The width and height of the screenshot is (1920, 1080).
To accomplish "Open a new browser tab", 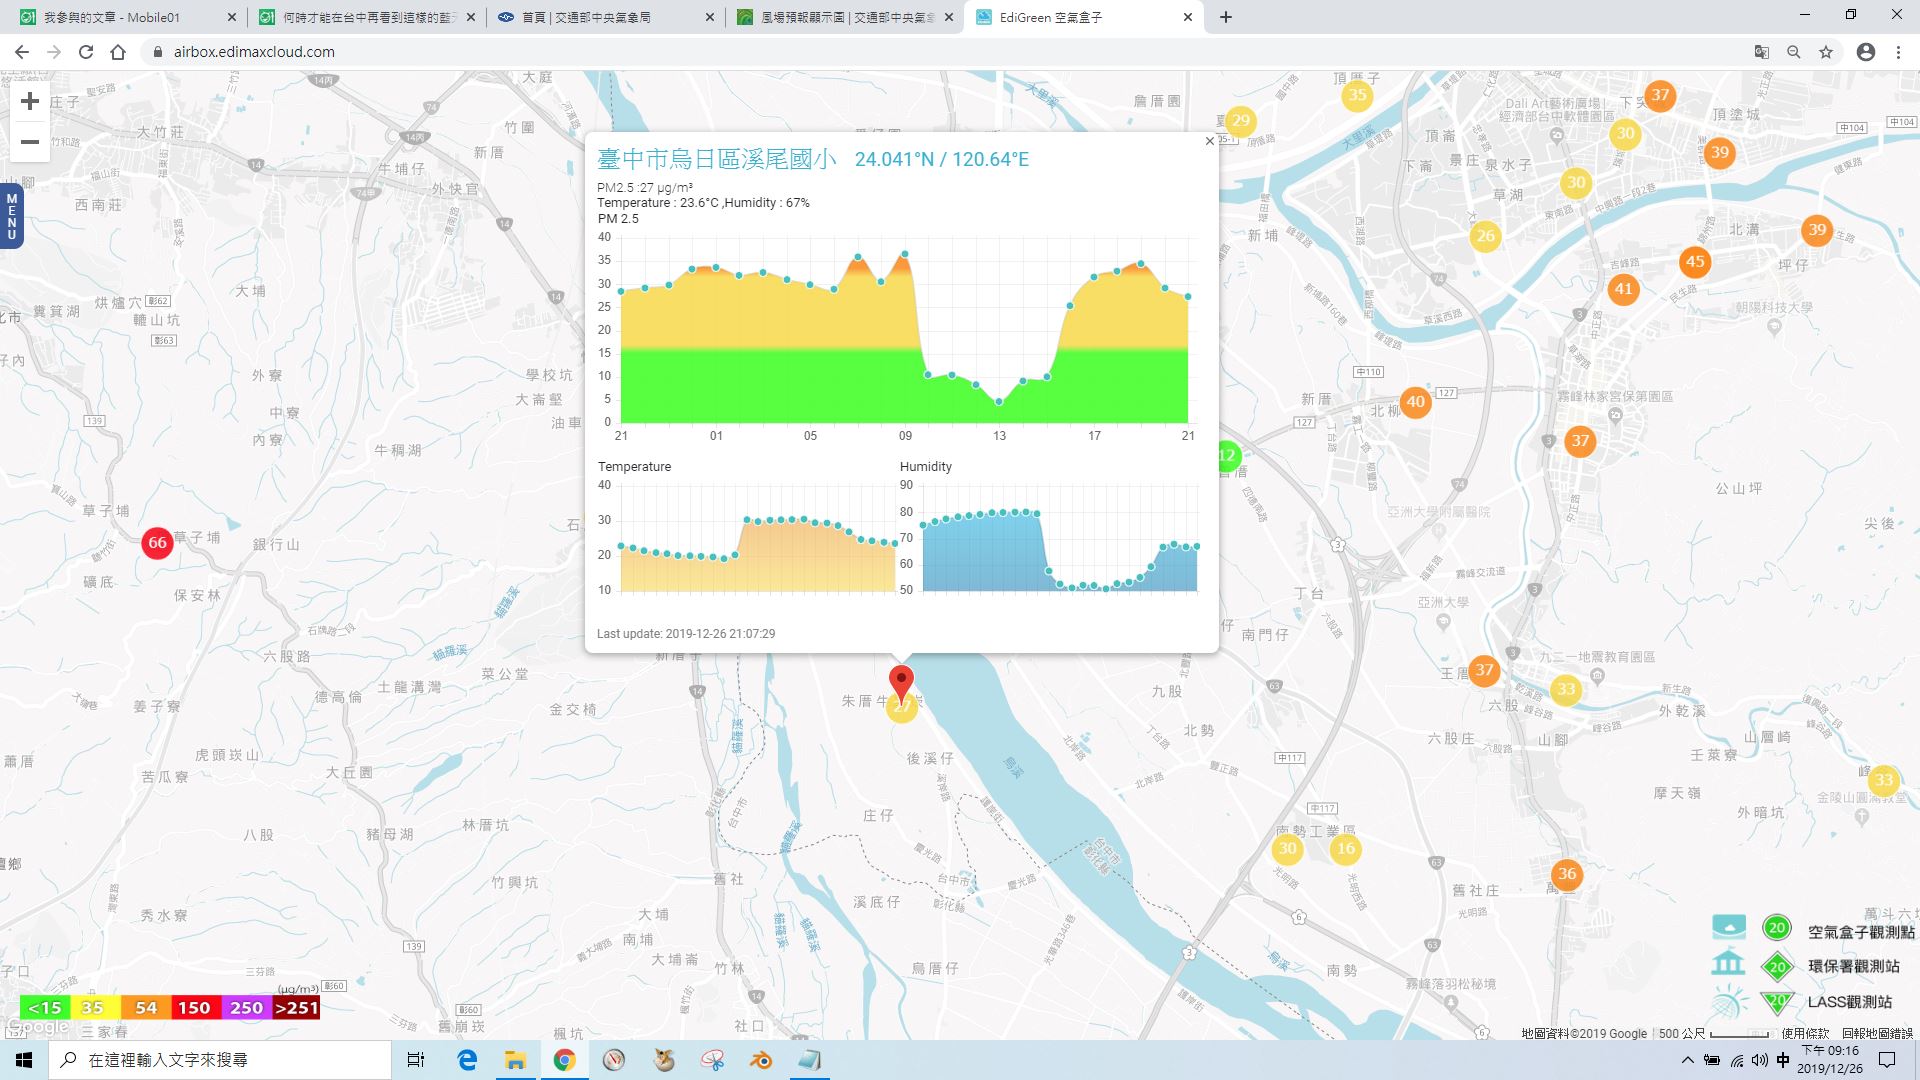I will pyautogui.click(x=1226, y=17).
